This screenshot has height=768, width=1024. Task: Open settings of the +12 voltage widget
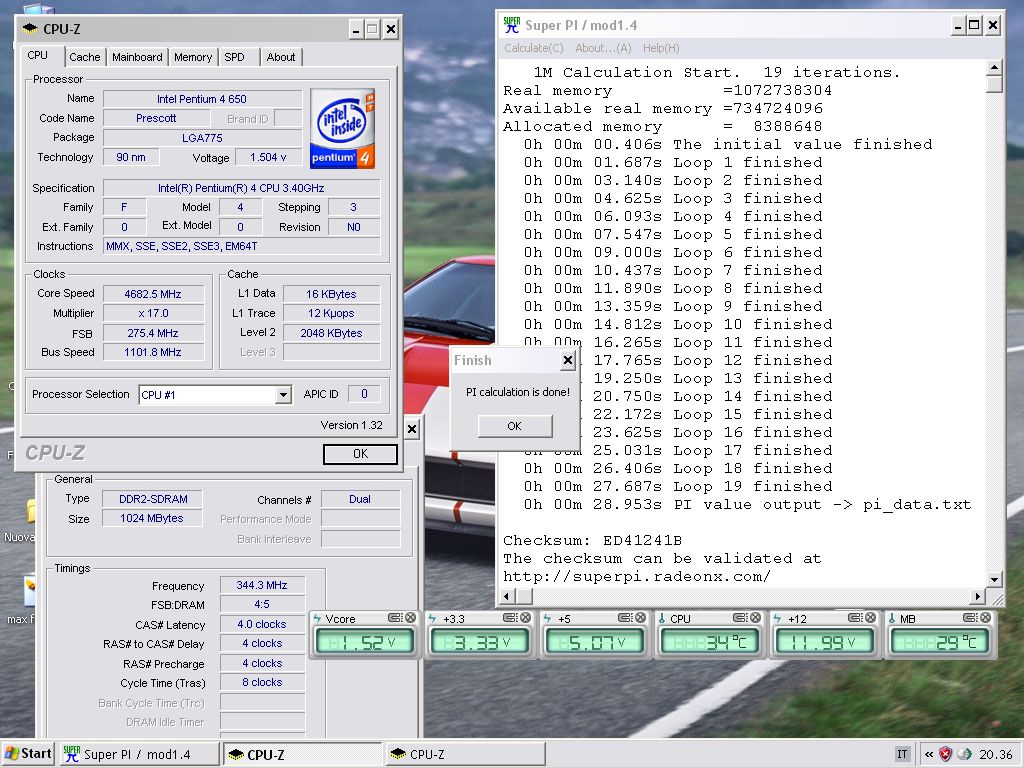tap(855, 618)
